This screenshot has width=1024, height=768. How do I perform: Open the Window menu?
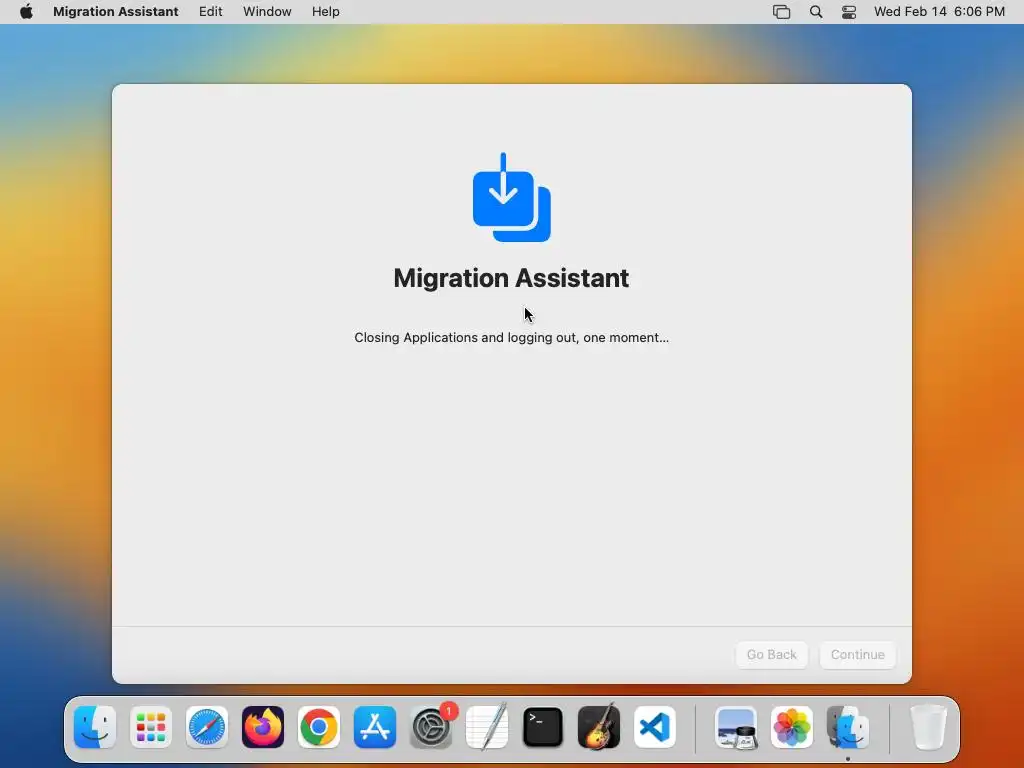coord(267,12)
